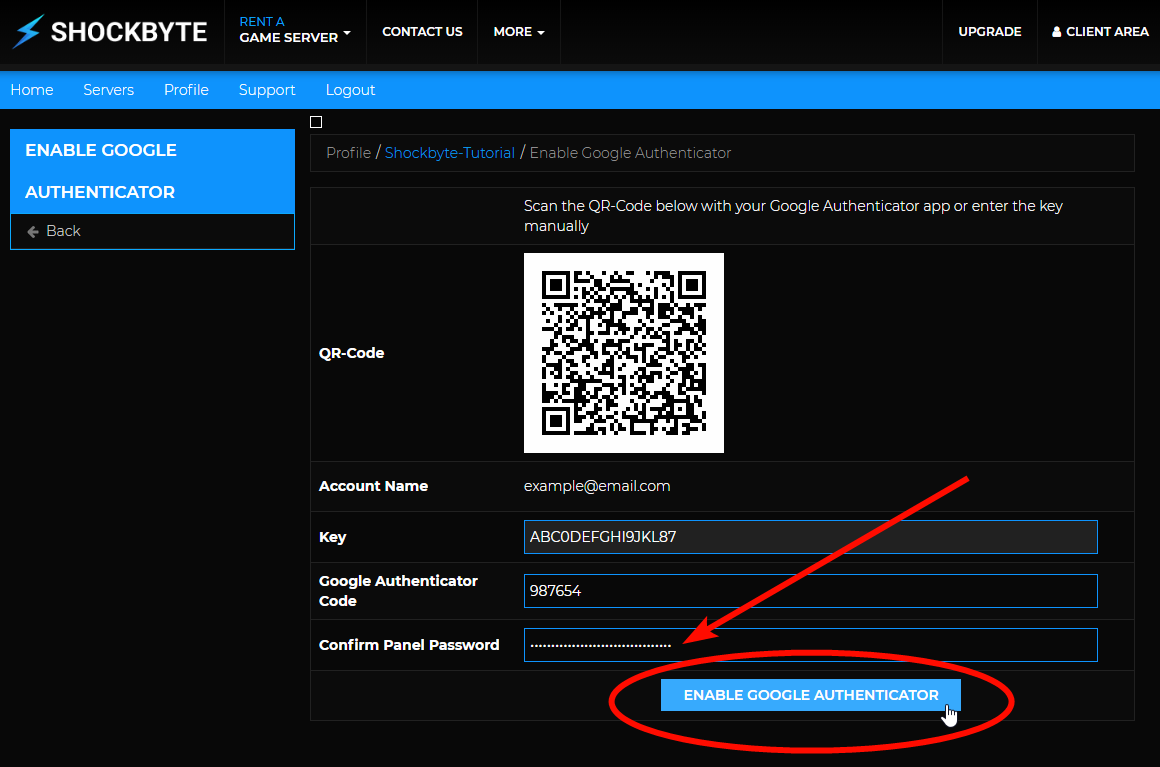Image resolution: width=1160 pixels, height=767 pixels.
Task: Open the Servers section
Action: click(x=109, y=89)
